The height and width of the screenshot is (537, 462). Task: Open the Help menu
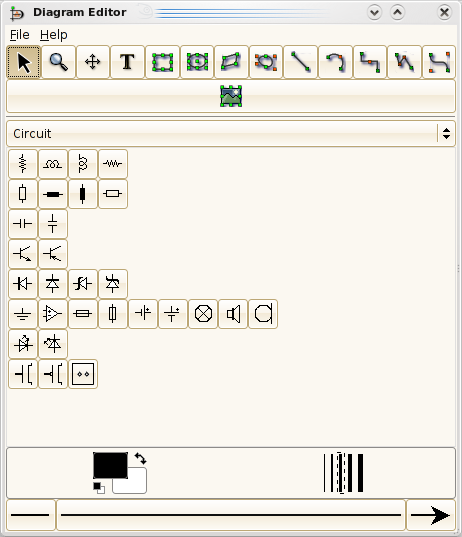pyautogui.click(x=53, y=35)
